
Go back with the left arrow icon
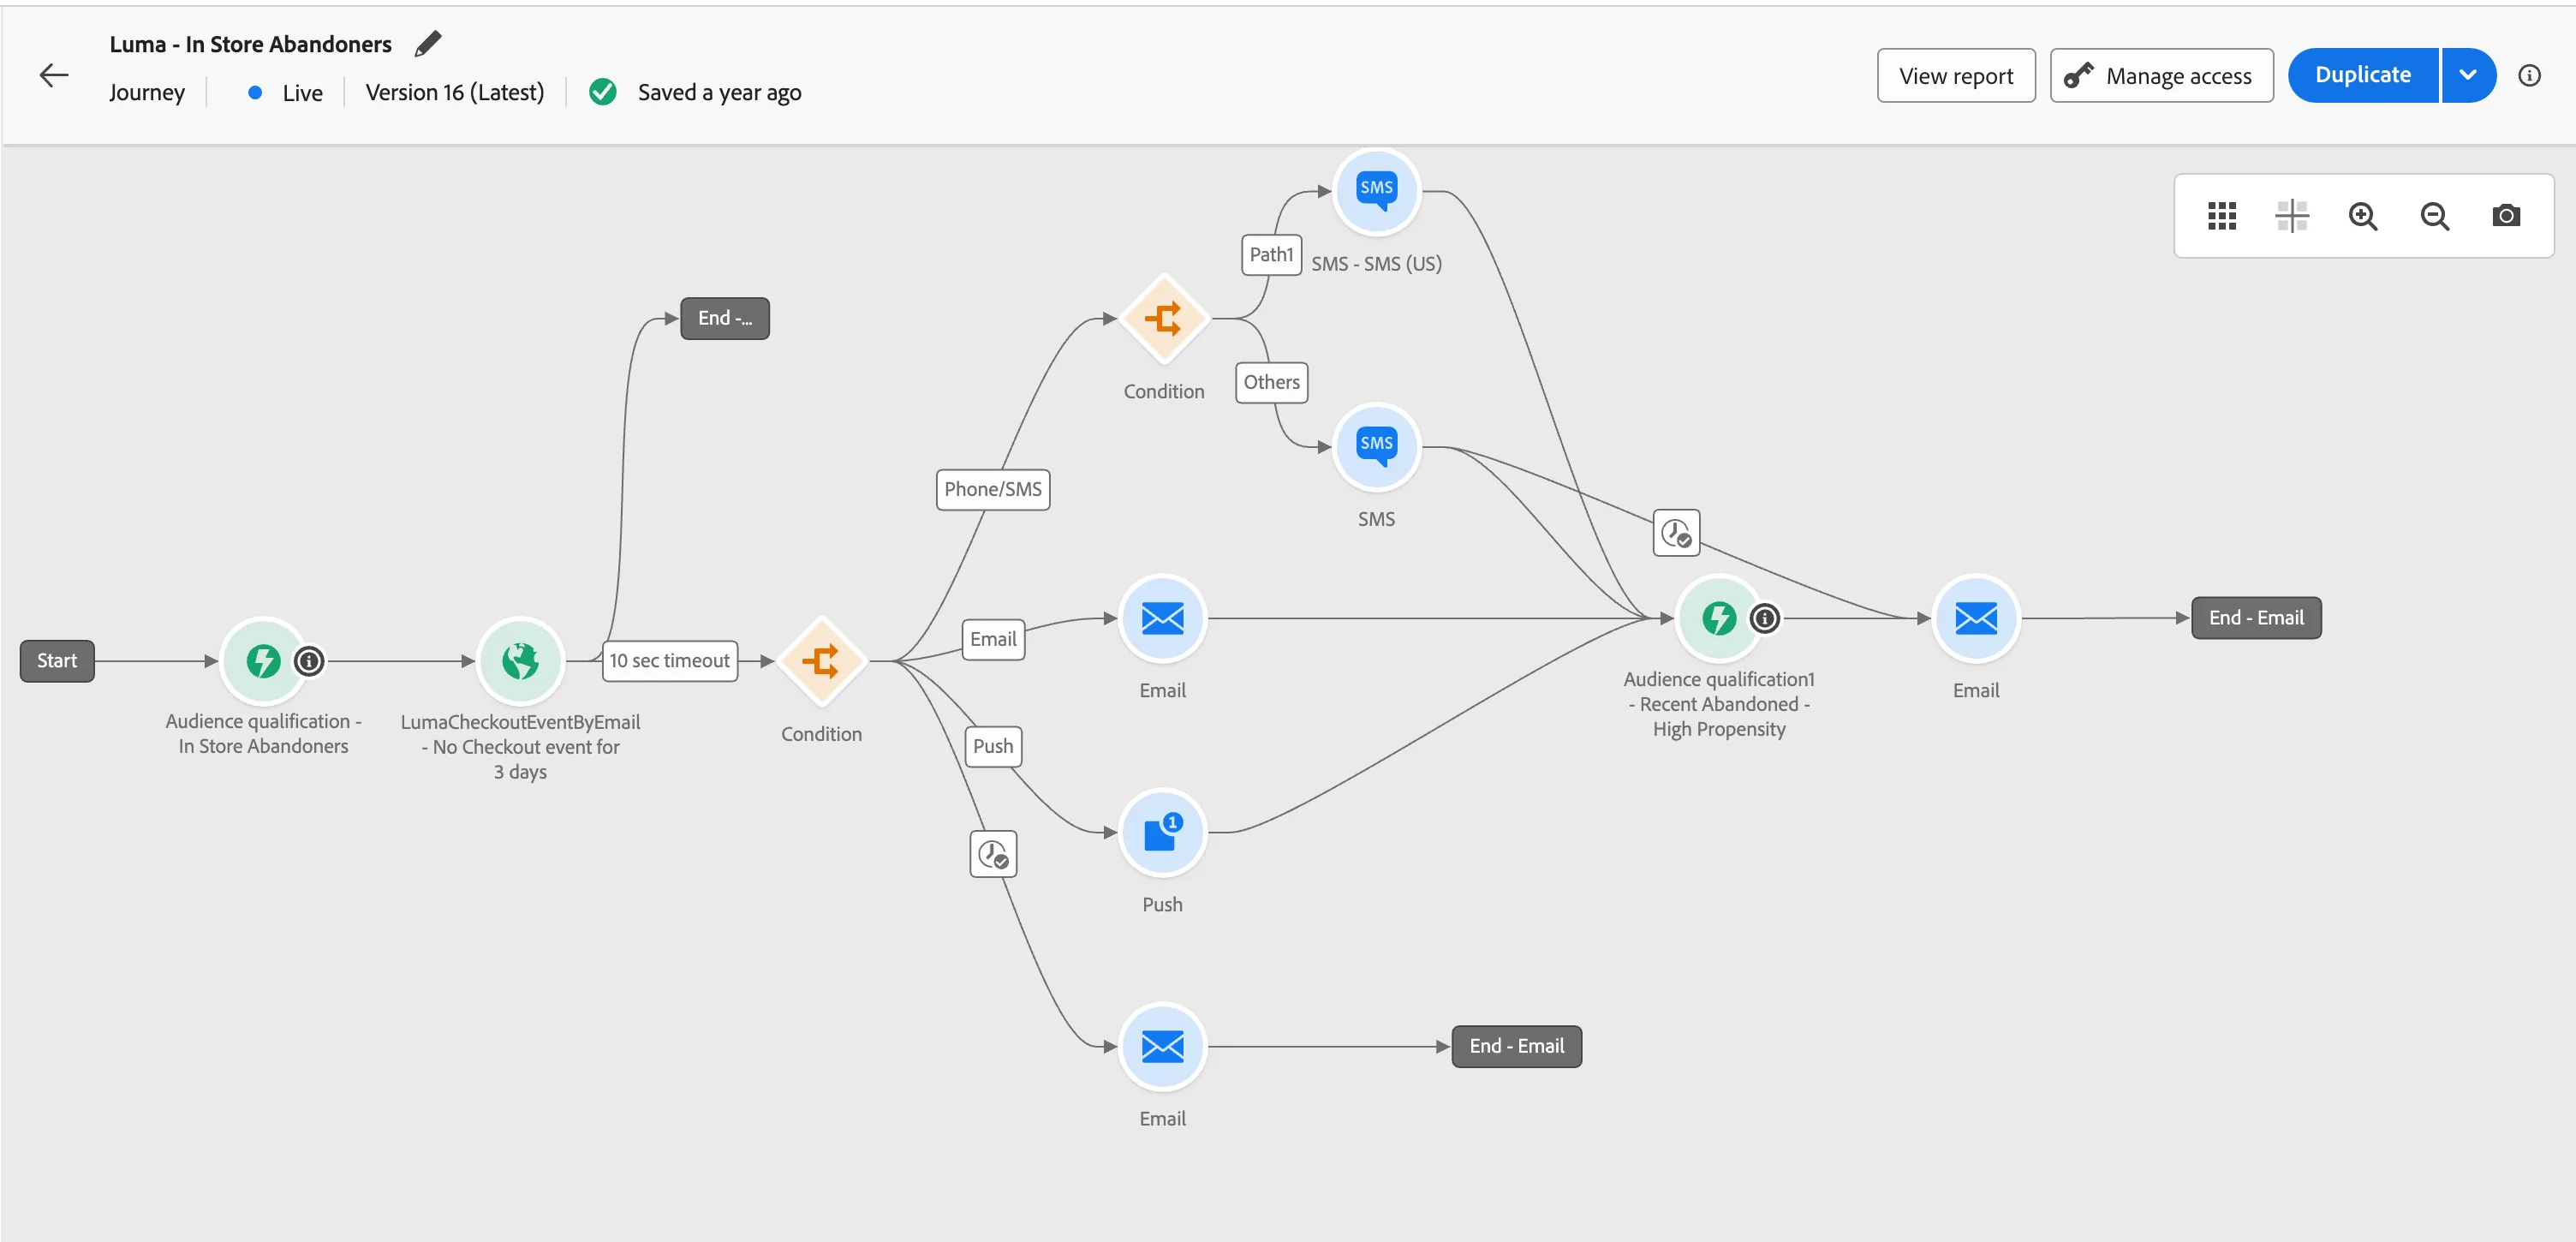[x=54, y=75]
